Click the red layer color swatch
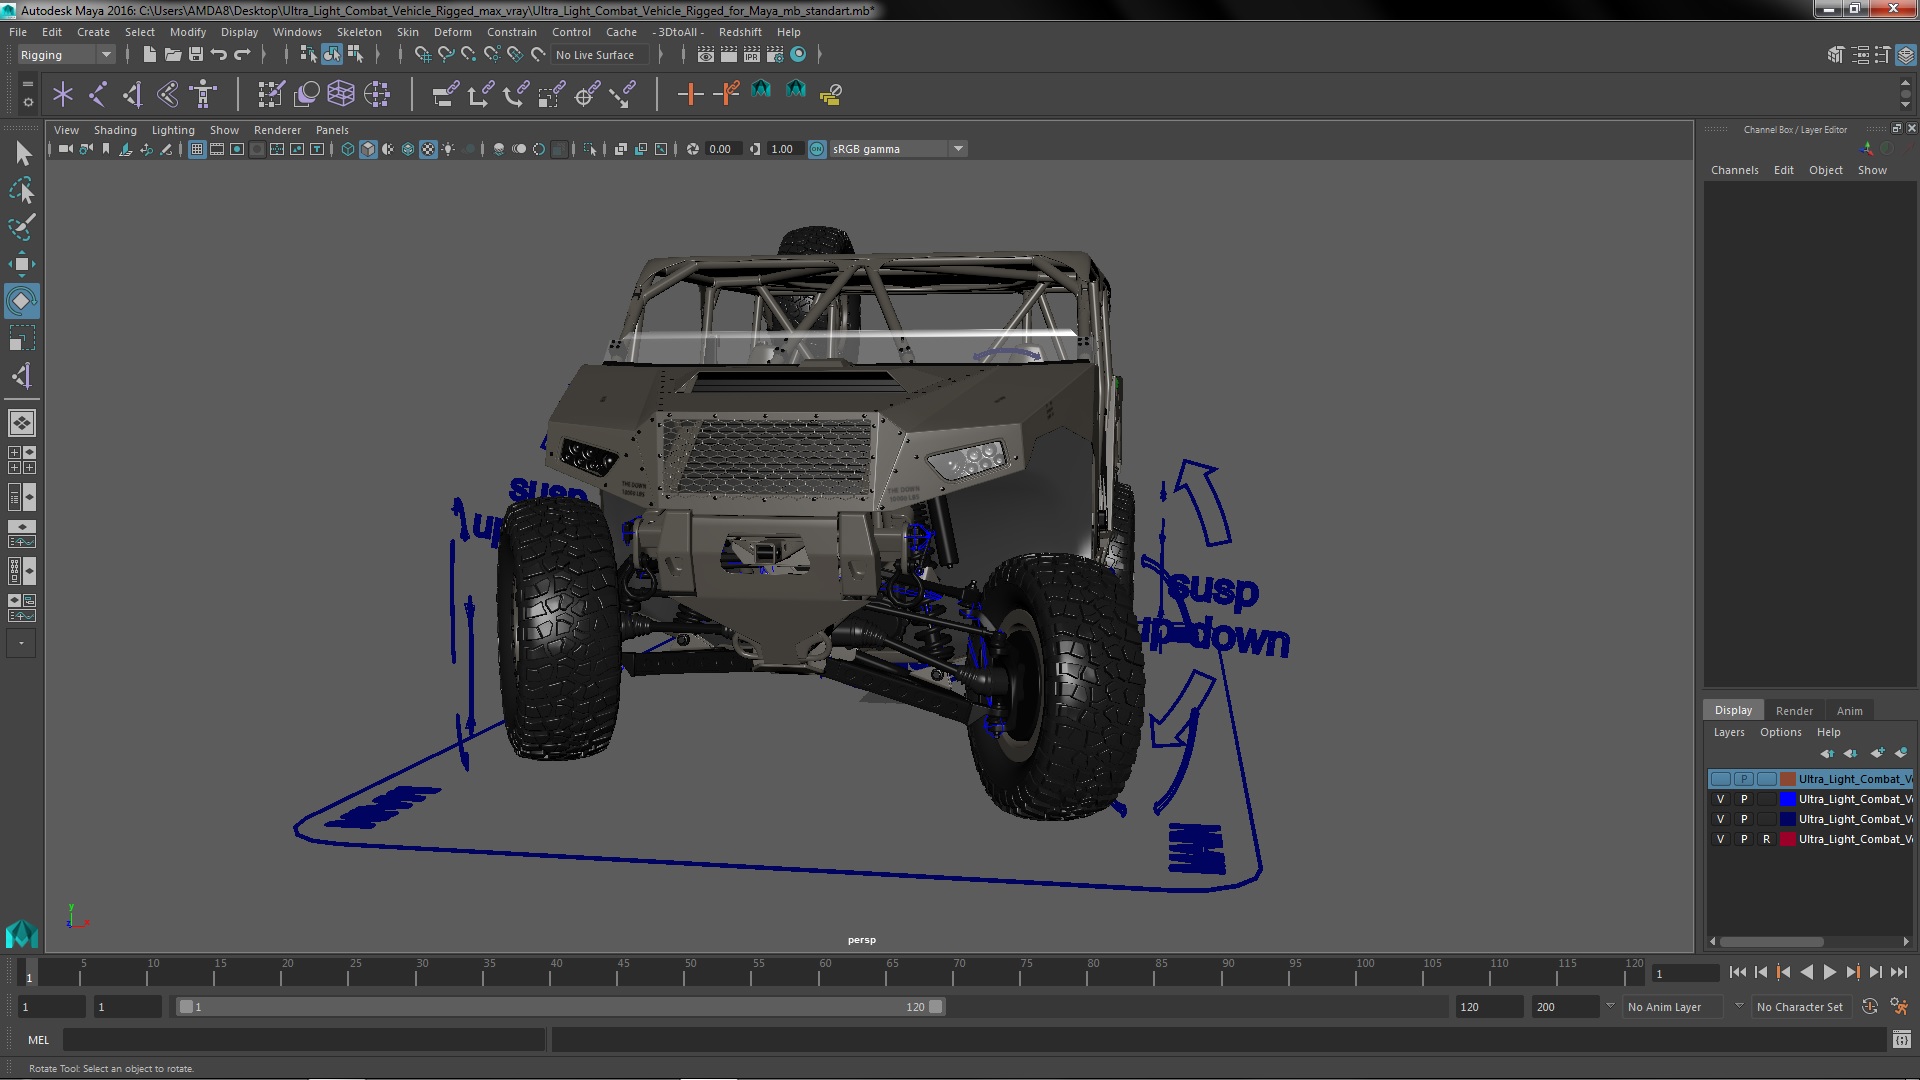The width and height of the screenshot is (1920, 1080). (x=1787, y=839)
